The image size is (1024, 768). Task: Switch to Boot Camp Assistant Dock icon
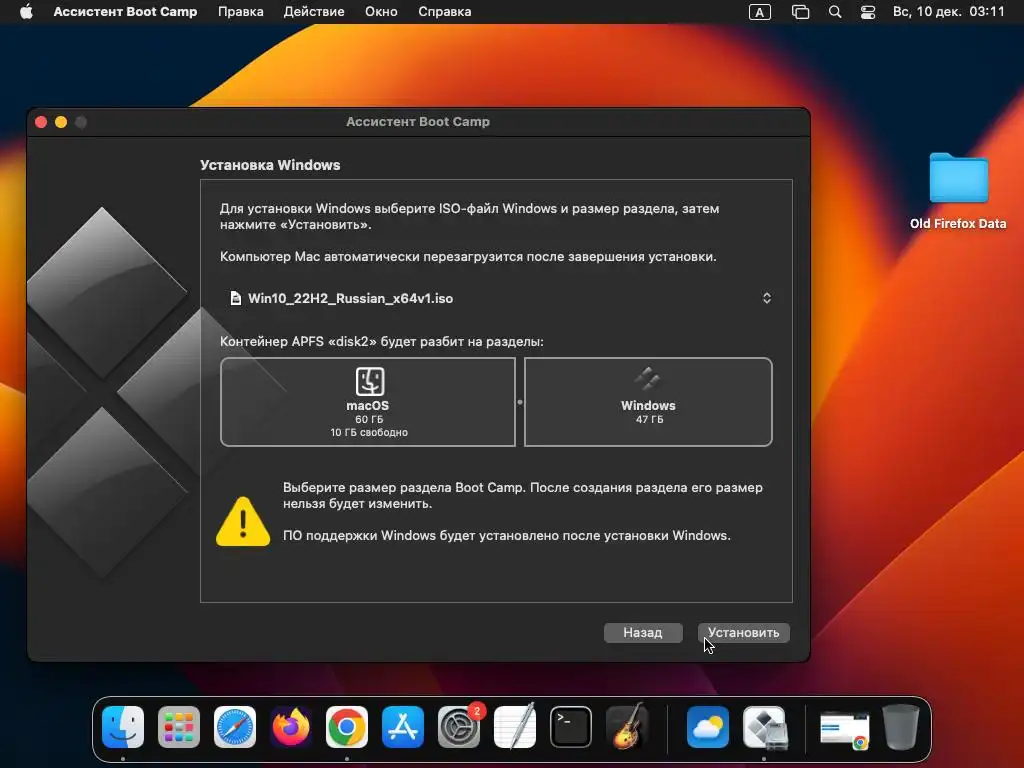765,726
